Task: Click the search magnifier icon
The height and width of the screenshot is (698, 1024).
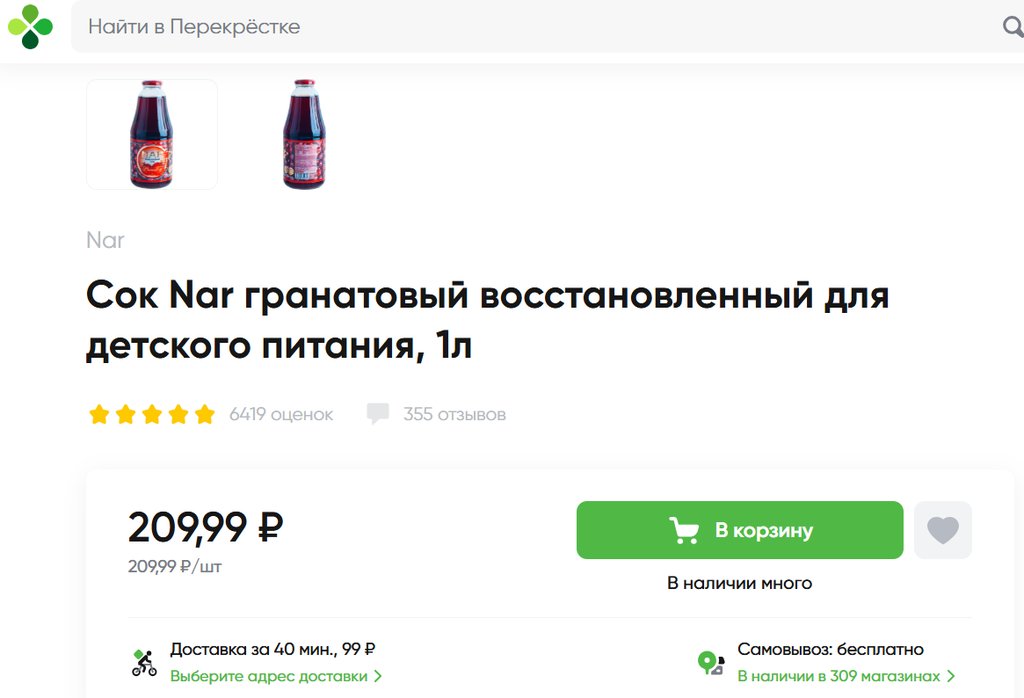Action: click(1012, 27)
